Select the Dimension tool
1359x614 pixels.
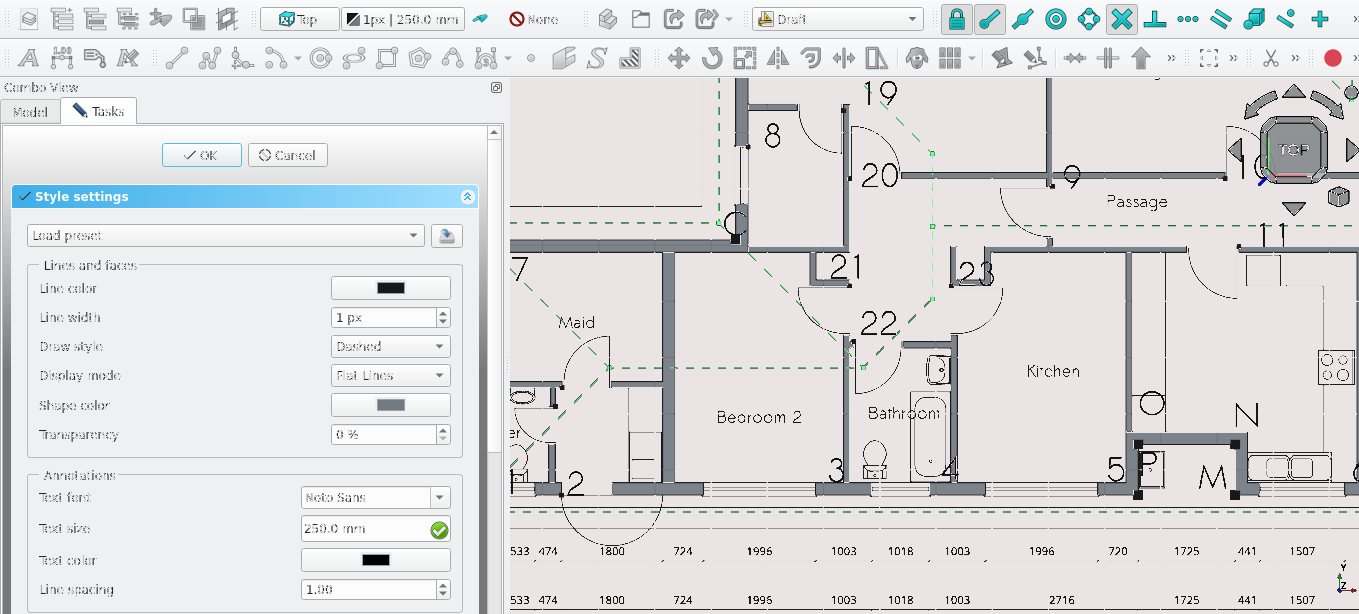coord(61,59)
